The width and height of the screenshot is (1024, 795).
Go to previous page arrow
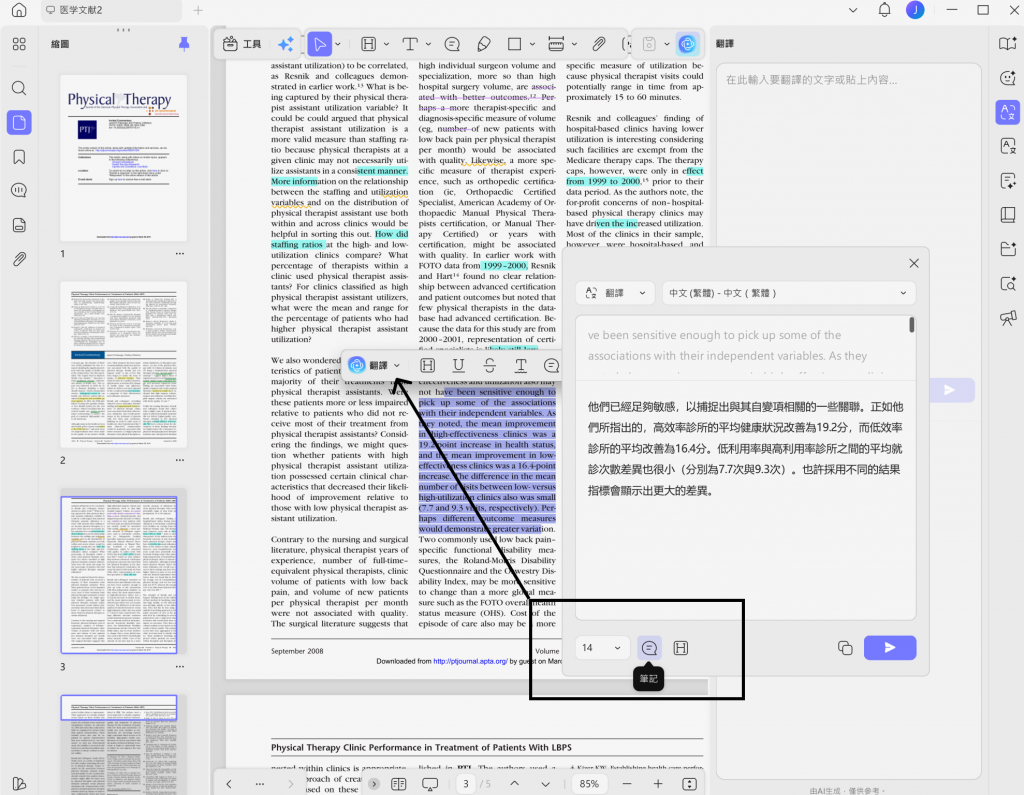point(515,784)
